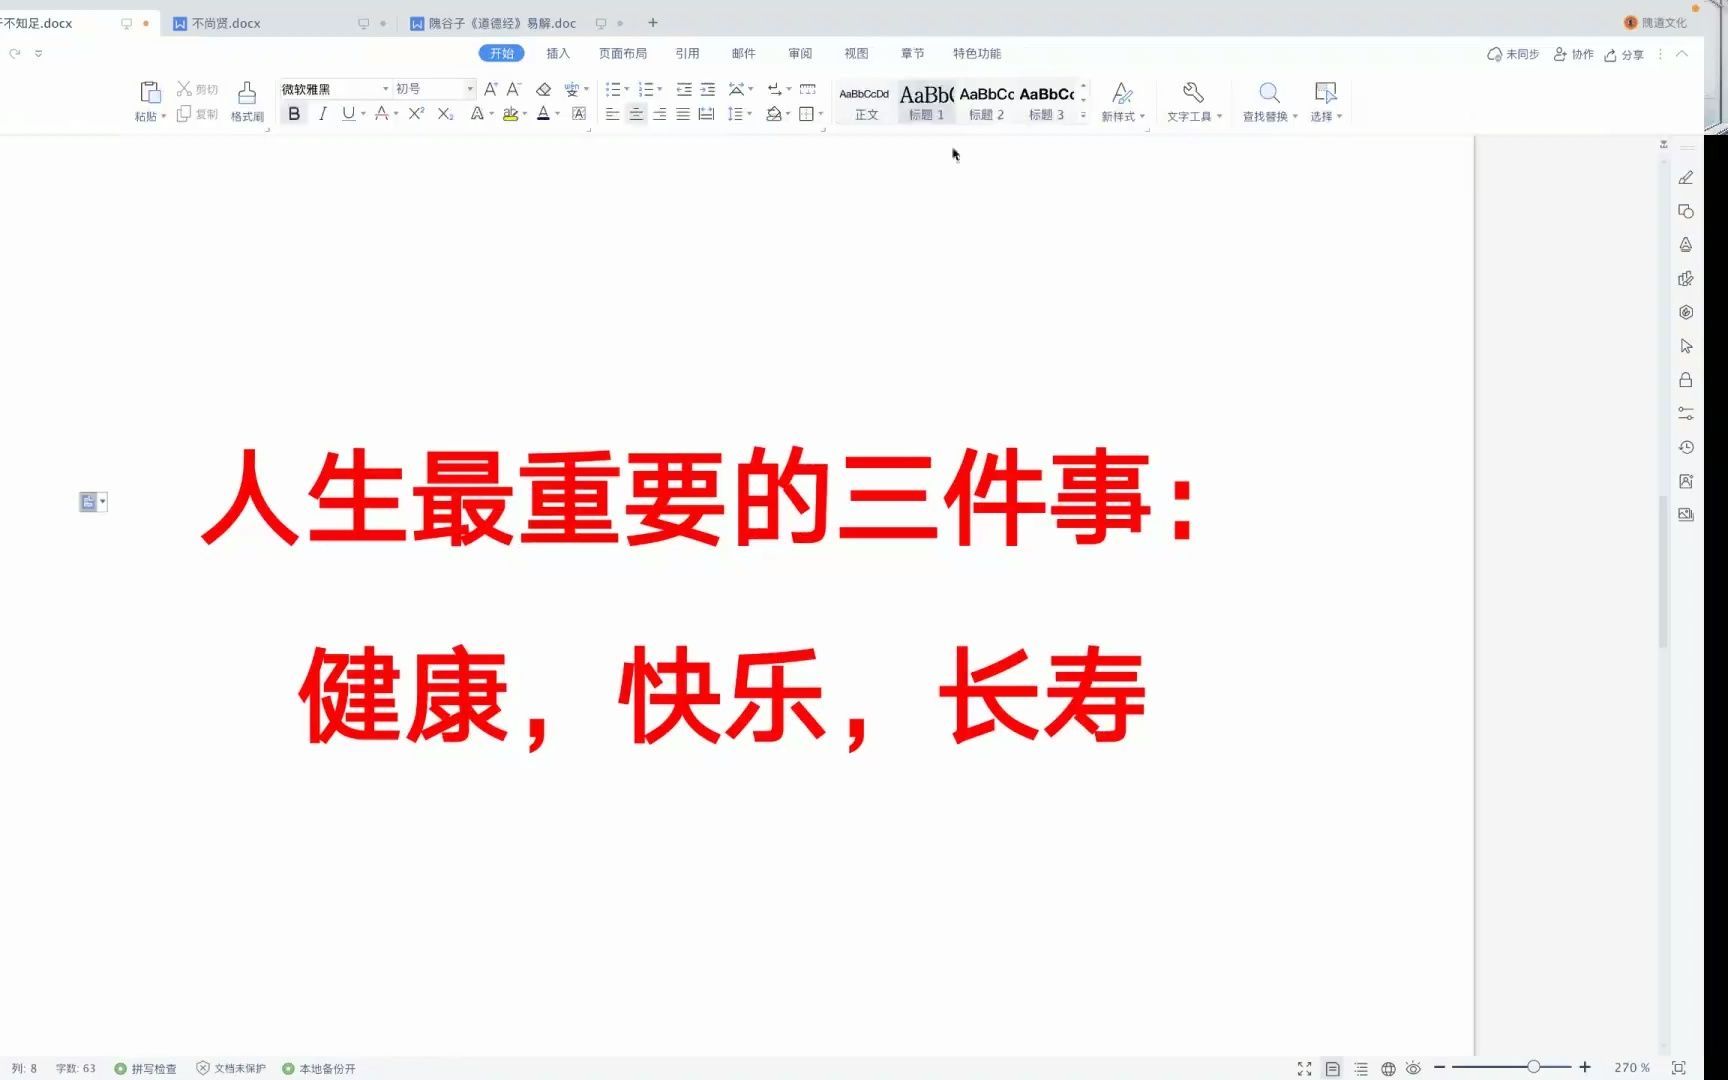The image size is (1728, 1080).
Task: Toggle Italic formatting
Action: (x=322, y=114)
